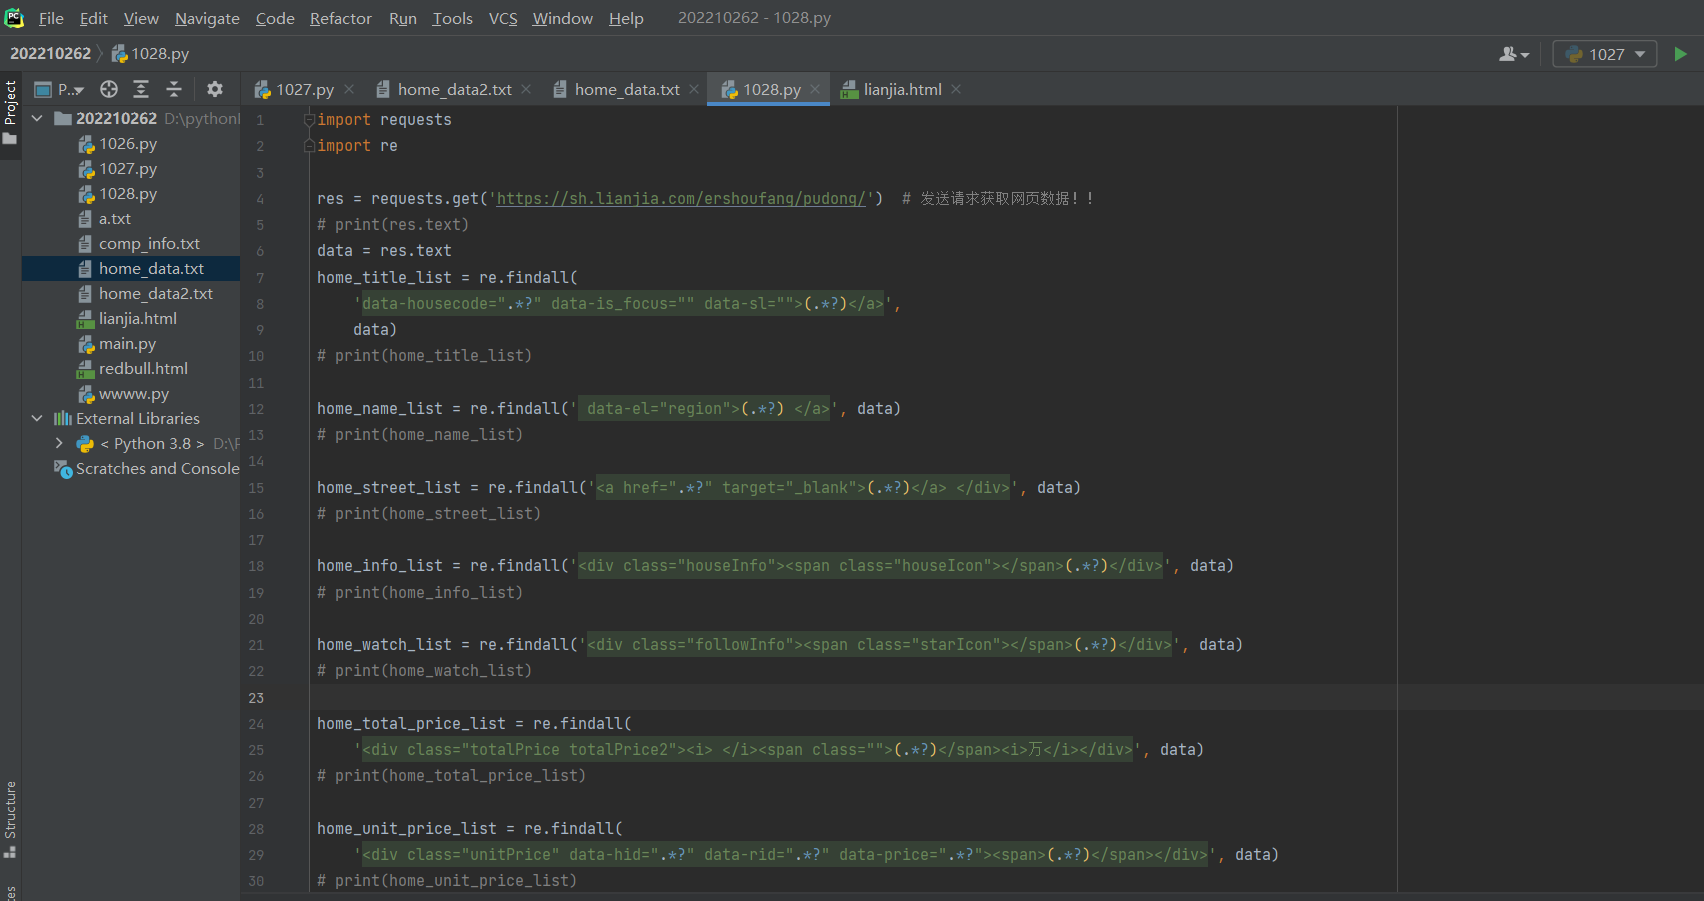
Task: Close the 1027.py editor tab
Action: pos(349,89)
